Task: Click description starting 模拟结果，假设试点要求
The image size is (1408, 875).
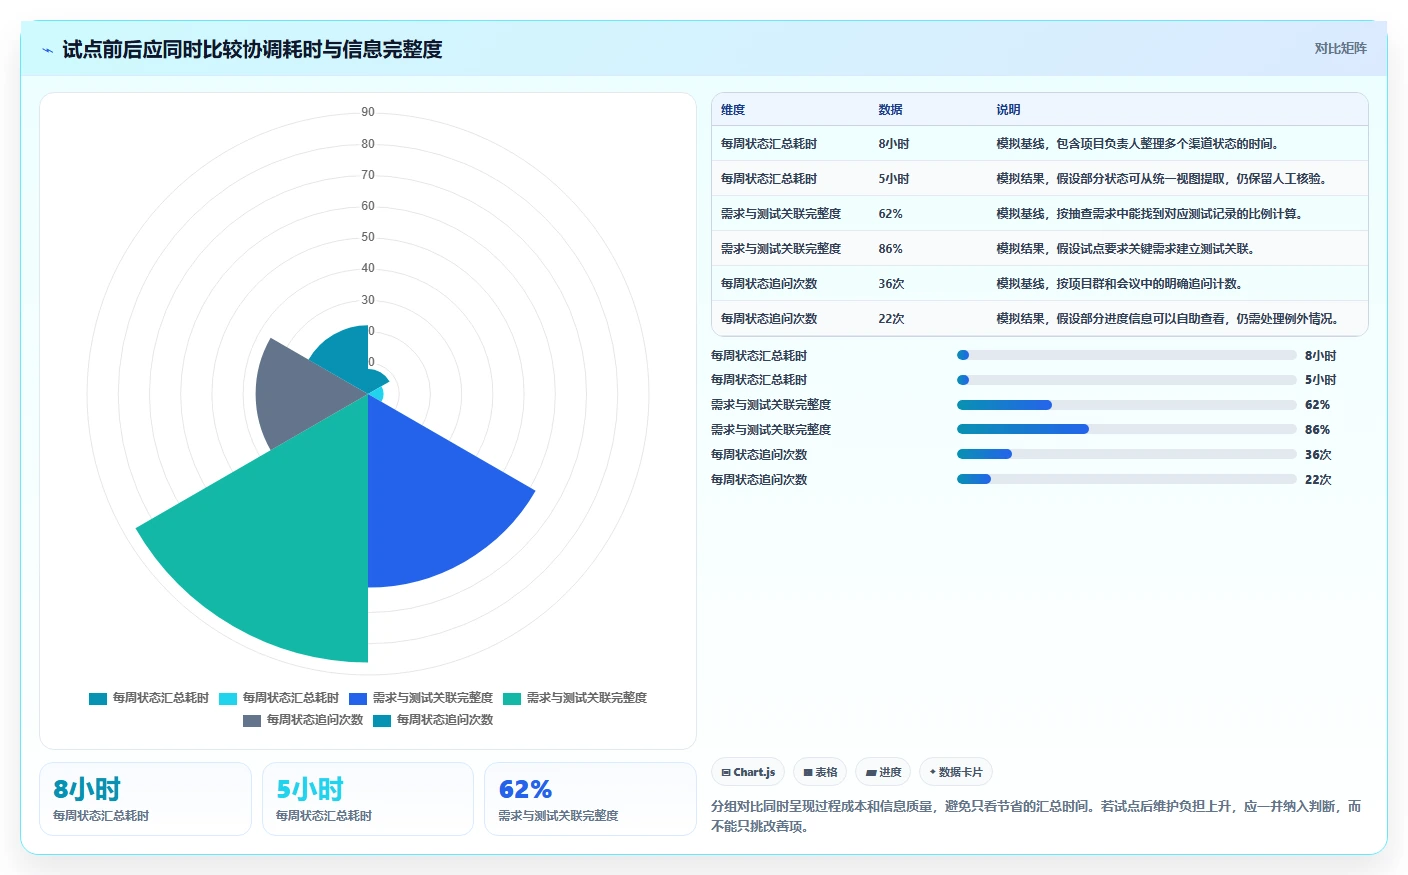Action: [1125, 249]
